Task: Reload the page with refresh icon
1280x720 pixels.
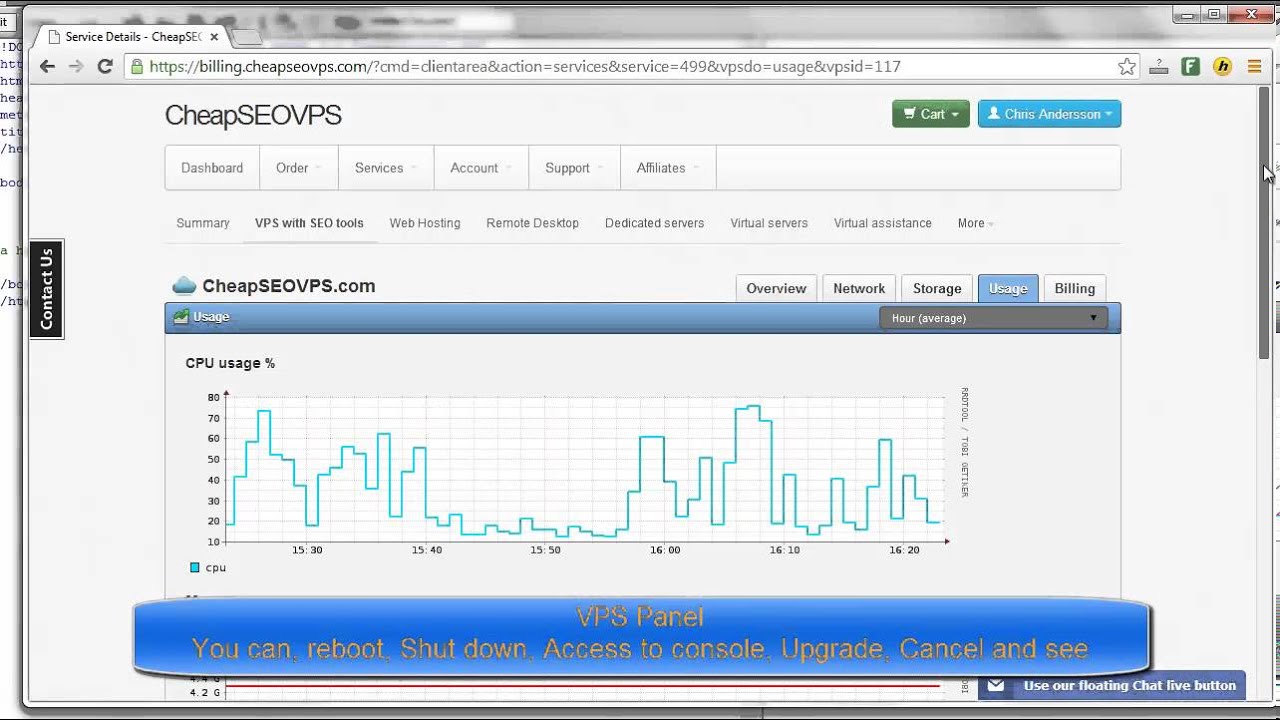Action: coord(104,66)
